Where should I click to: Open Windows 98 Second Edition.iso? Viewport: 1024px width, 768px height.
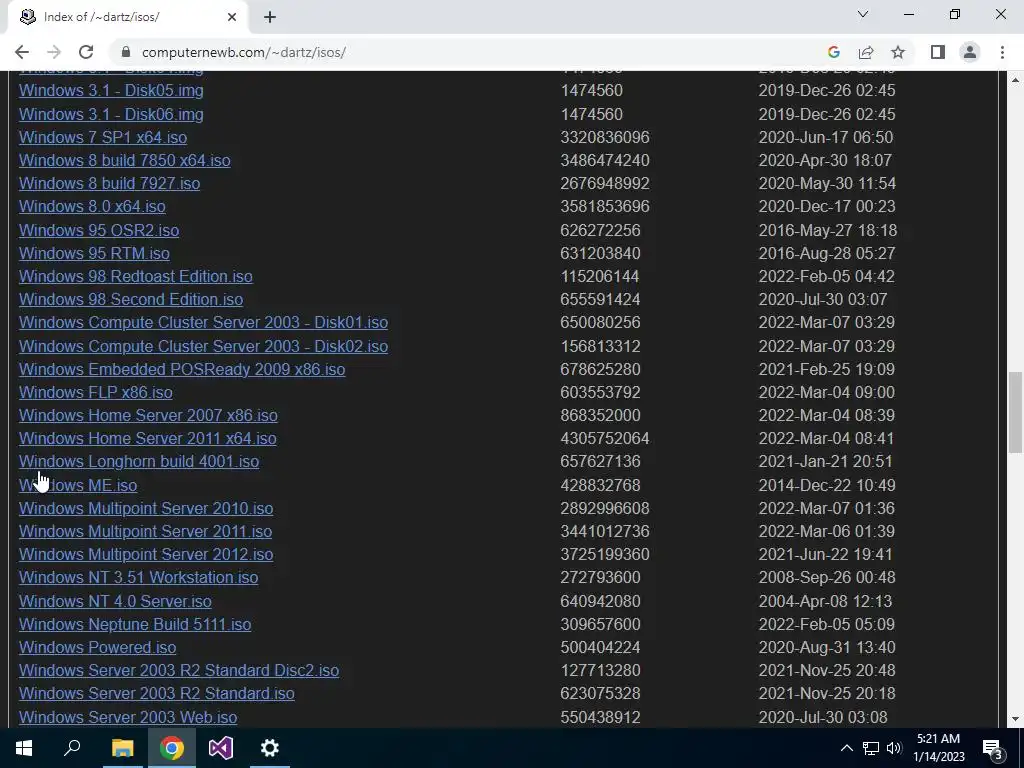[x=131, y=299]
